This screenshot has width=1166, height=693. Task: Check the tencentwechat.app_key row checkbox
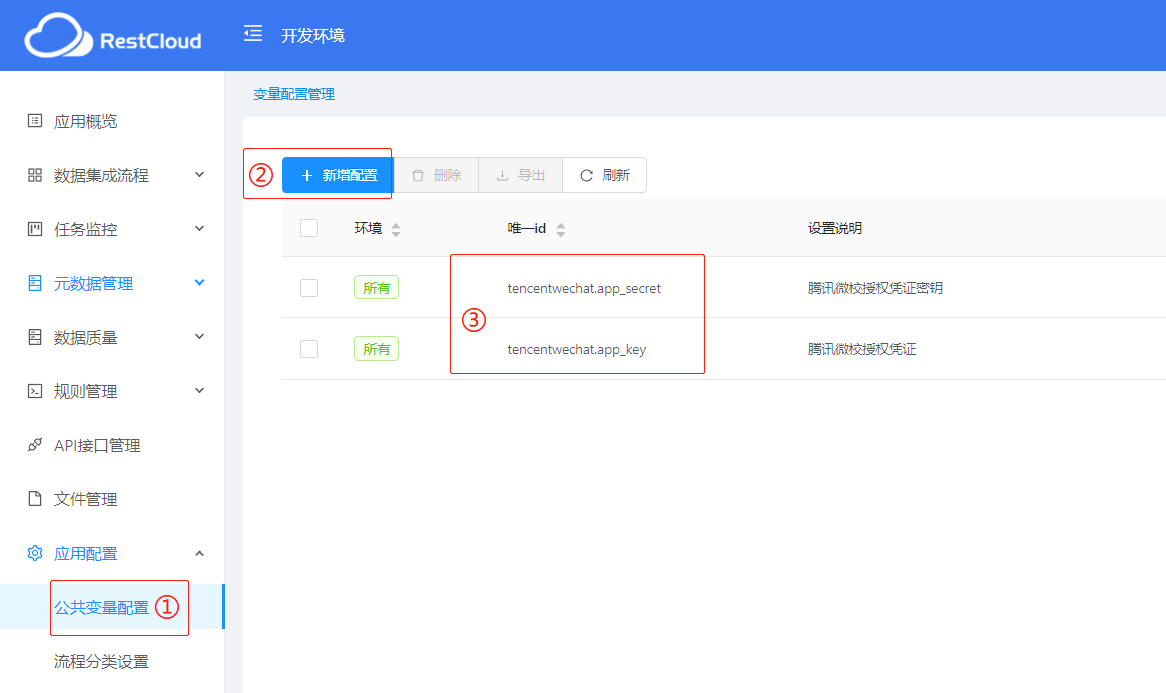[309, 349]
